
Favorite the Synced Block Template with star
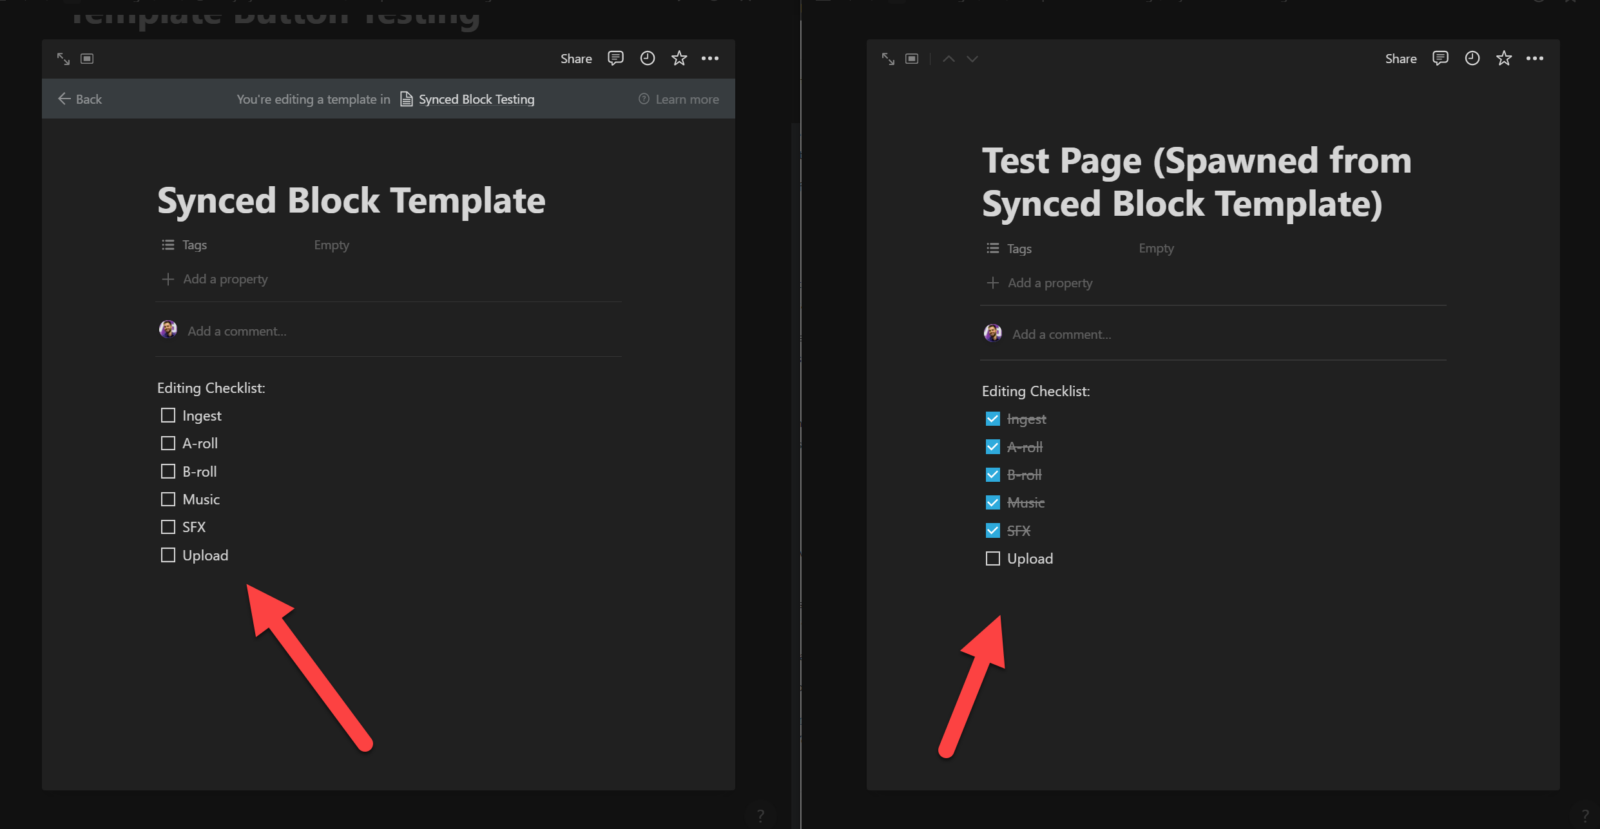(x=679, y=58)
